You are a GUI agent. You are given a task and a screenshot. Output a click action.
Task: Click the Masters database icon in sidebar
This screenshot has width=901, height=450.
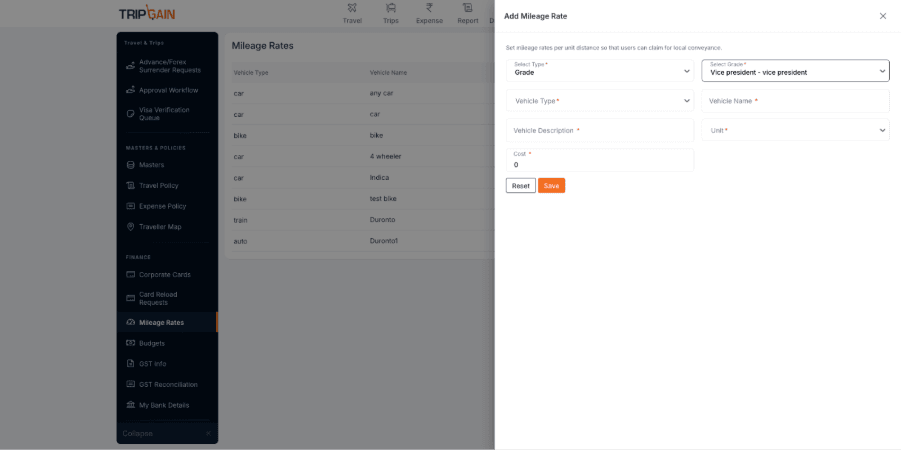(x=130, y=165)
